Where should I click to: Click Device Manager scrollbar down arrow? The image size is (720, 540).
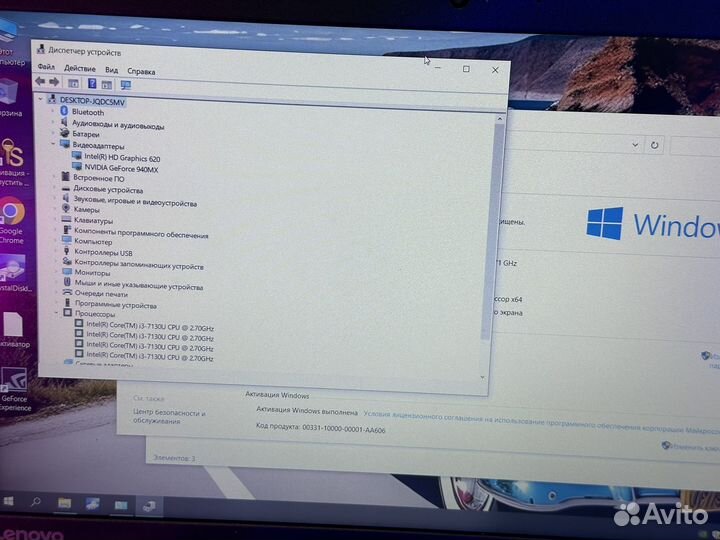point(483,377)
